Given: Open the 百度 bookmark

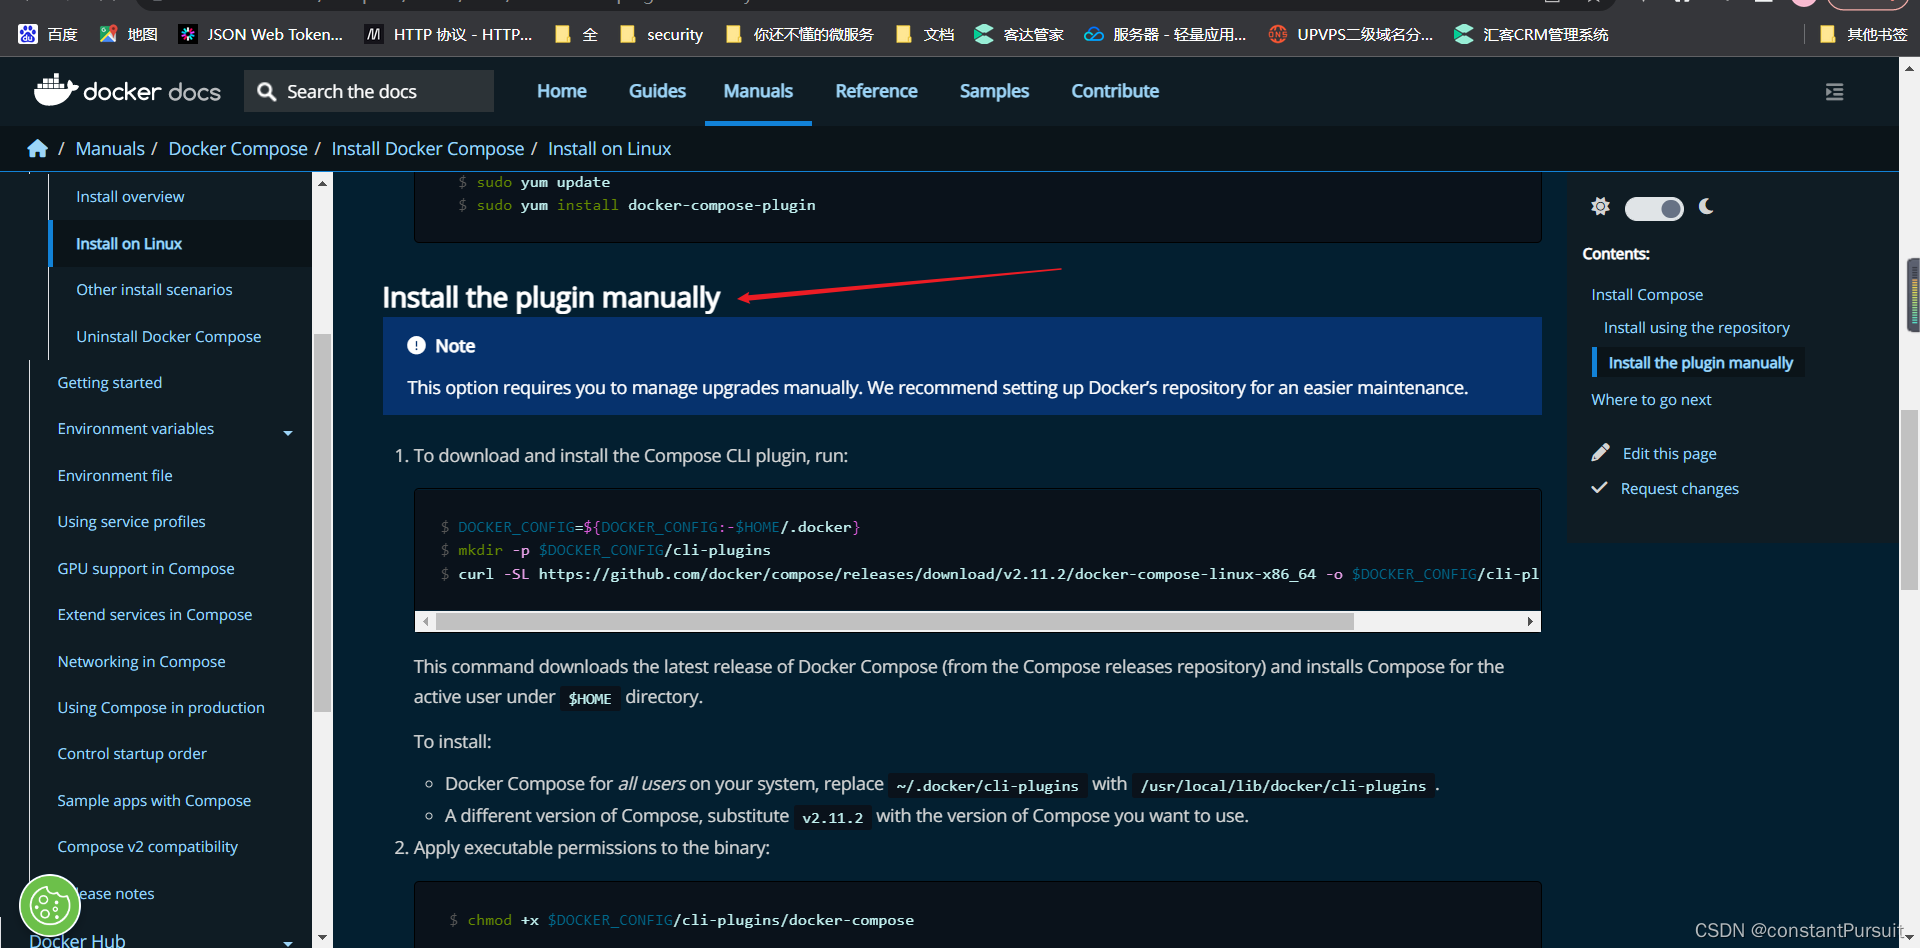Looking at the screenshot, I should [x=47, y=34].
